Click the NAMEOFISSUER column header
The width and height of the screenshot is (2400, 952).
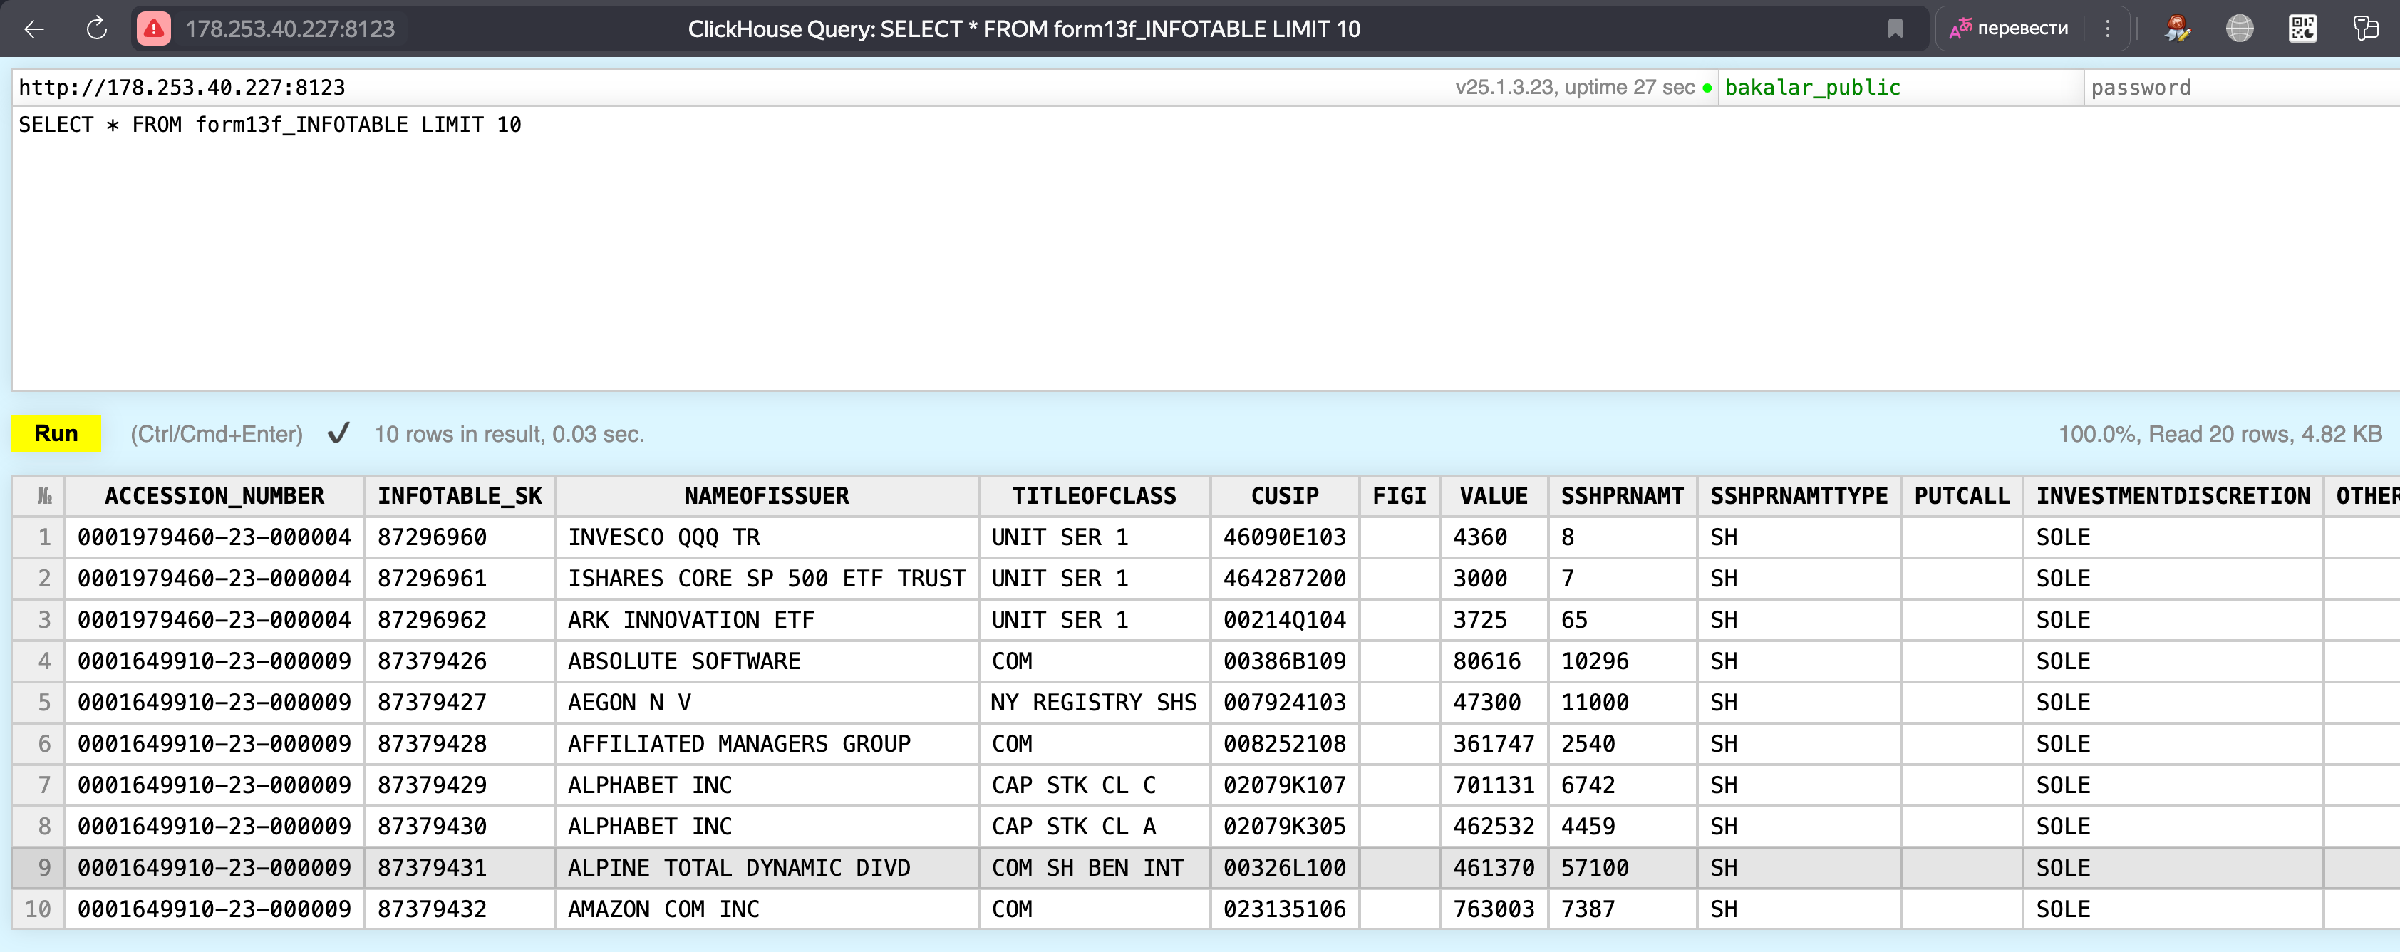[766, 496]
